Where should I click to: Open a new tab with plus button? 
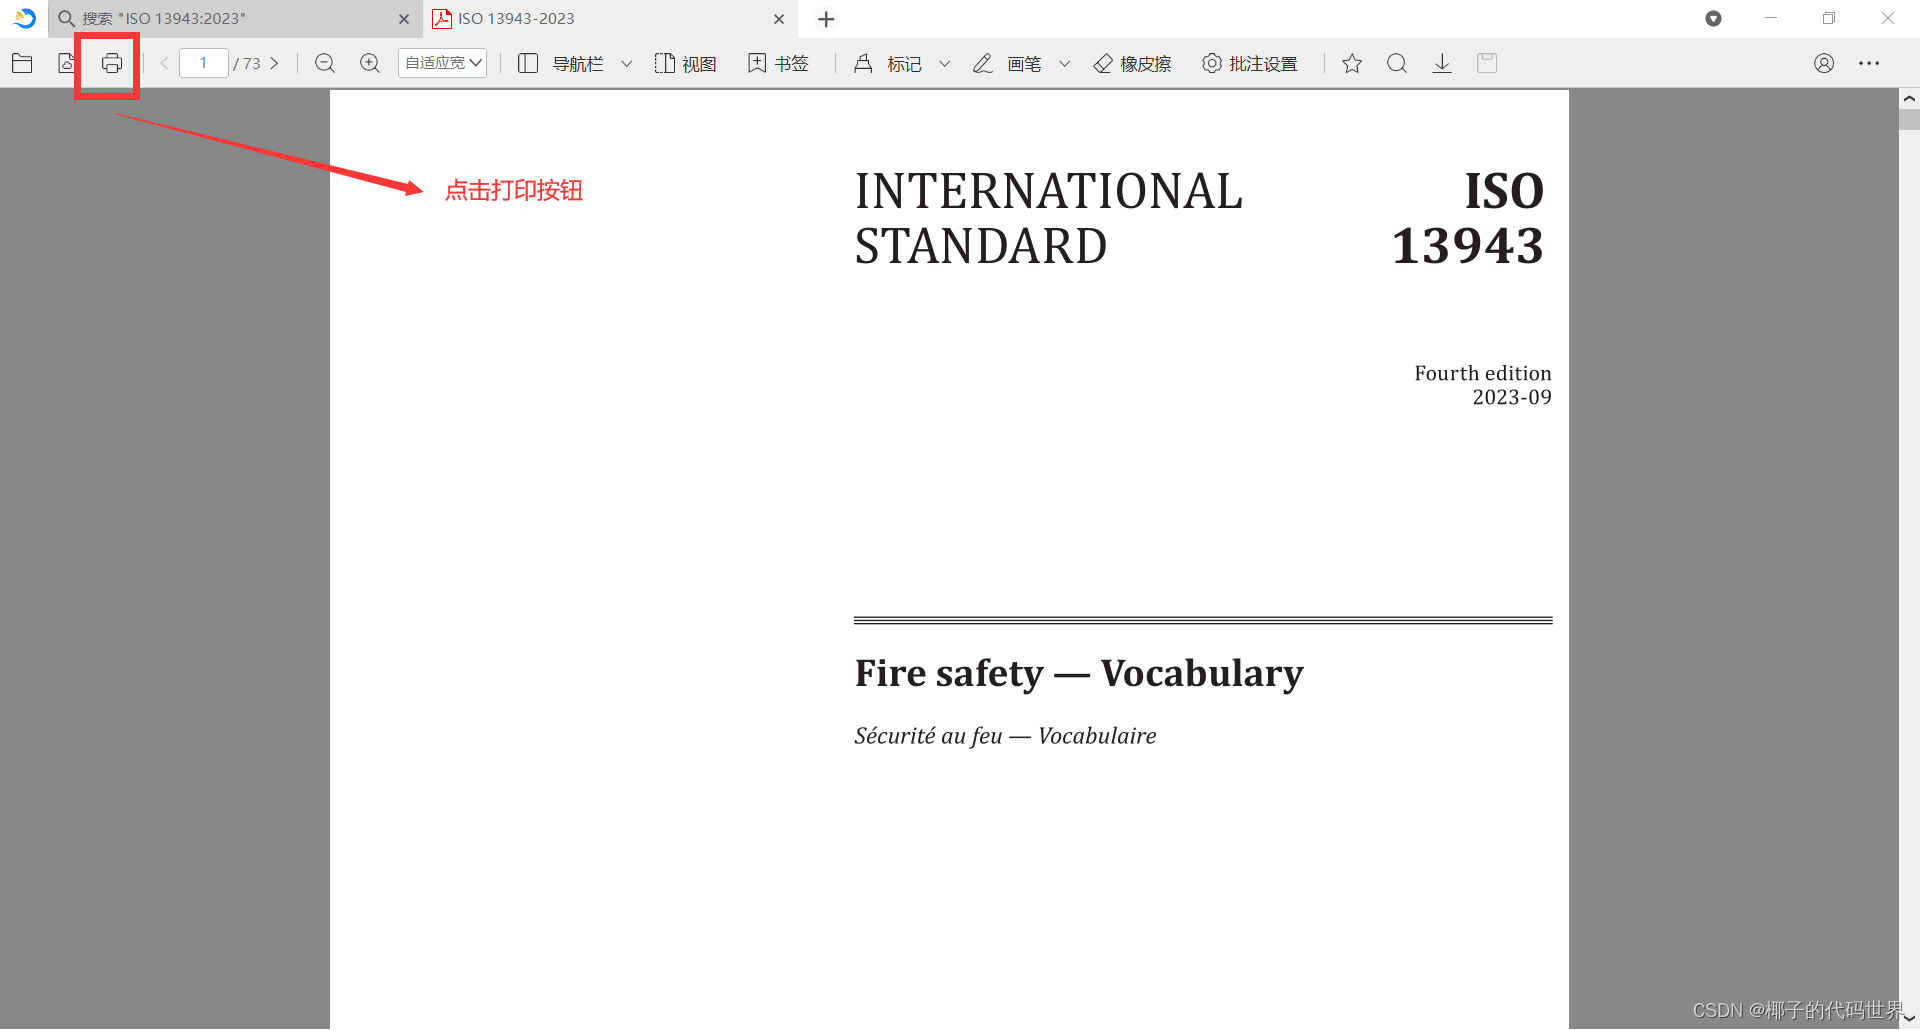coord(826,19)
